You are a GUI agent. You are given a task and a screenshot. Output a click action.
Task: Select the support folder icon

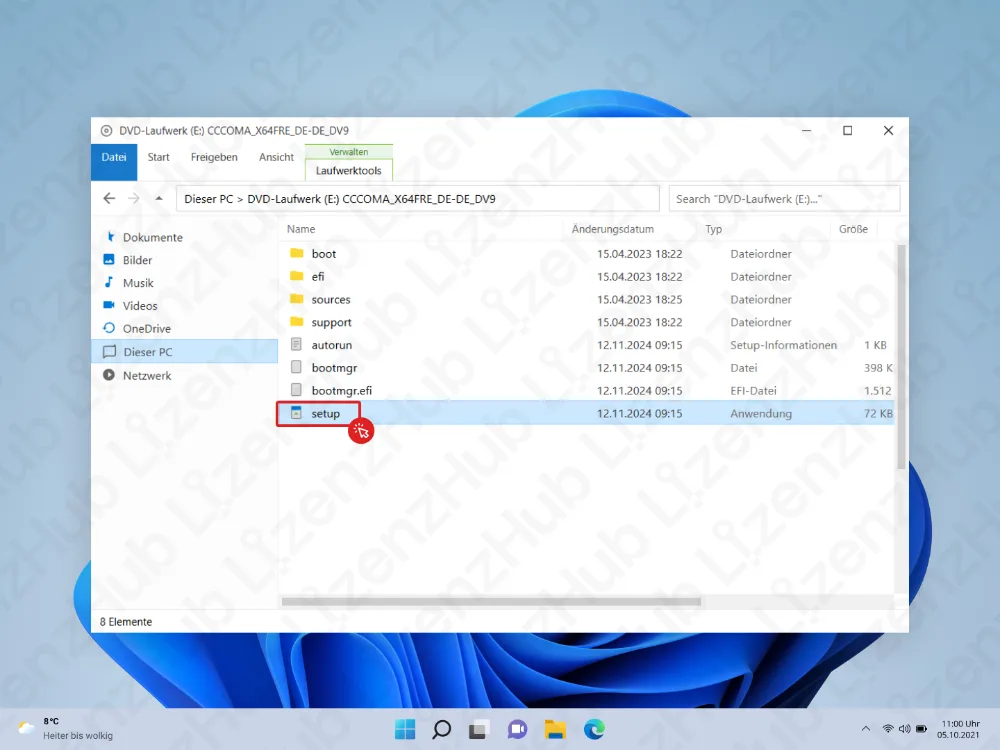297,322
